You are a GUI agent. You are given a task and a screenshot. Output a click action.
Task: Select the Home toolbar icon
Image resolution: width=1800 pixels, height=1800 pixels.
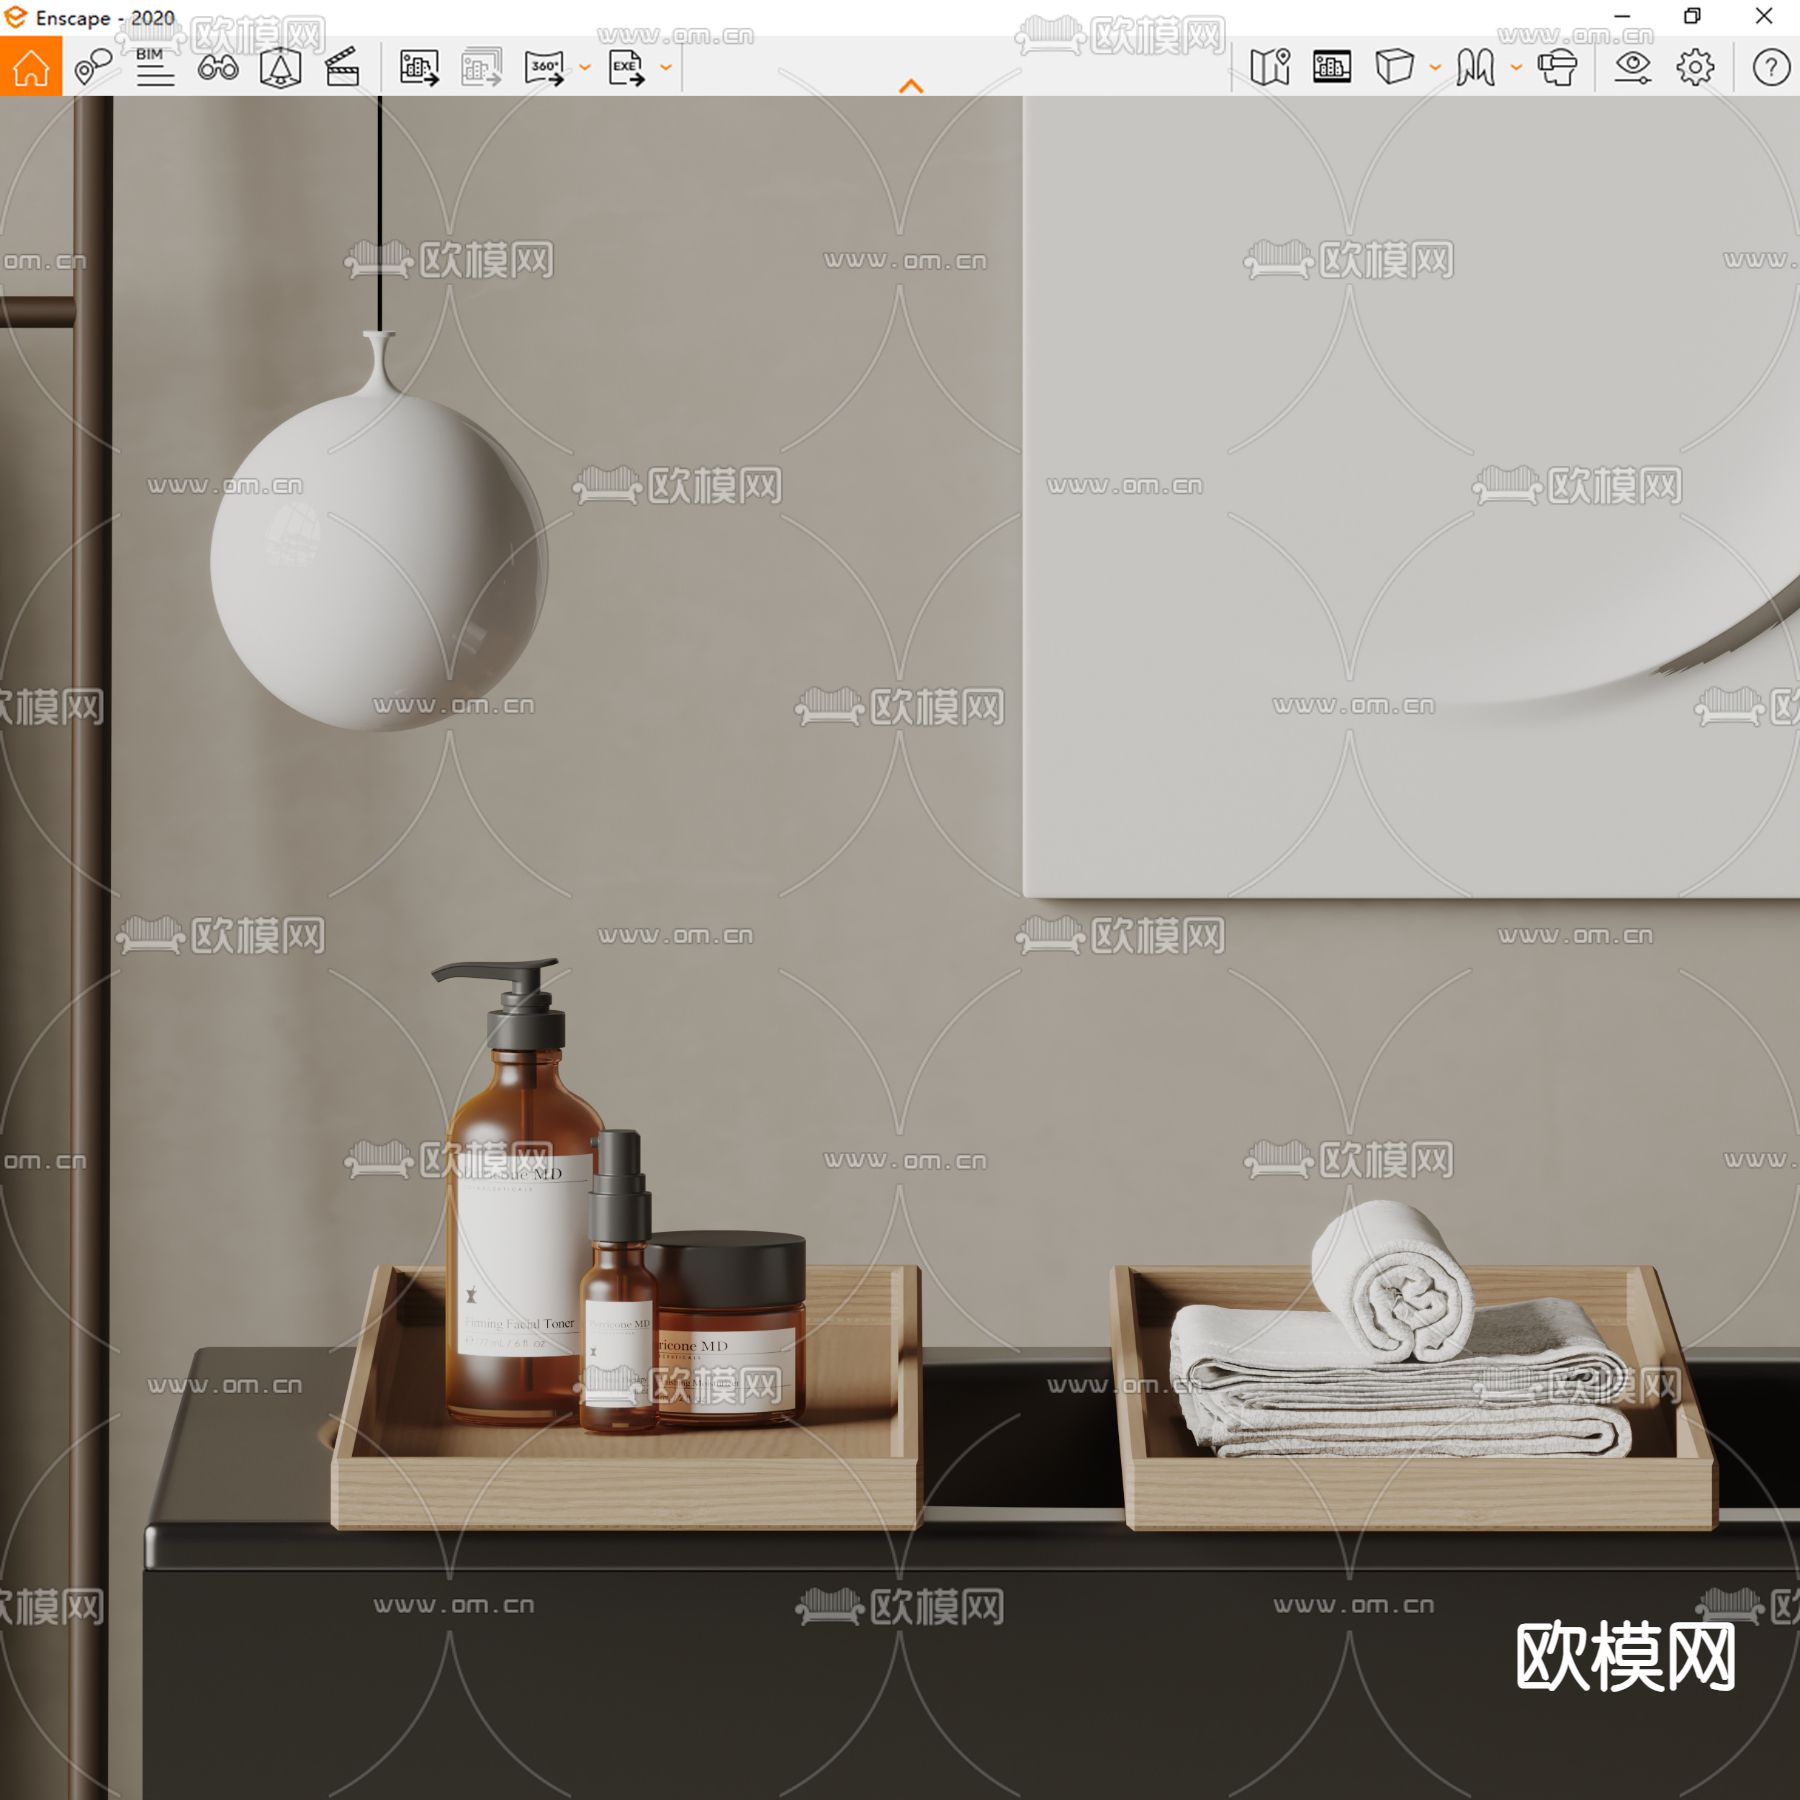pos(33,67)
